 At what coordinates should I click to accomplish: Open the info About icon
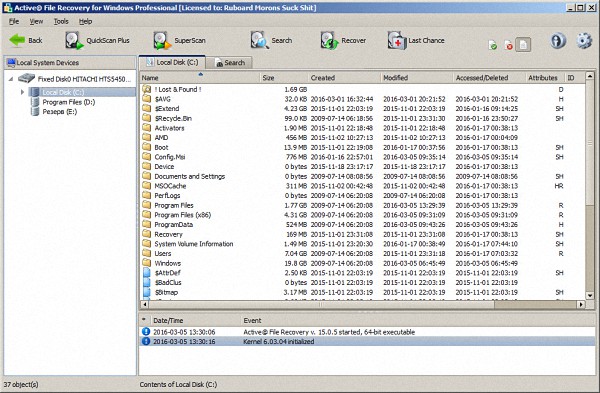pyautogui.click(x=558, y=40)
